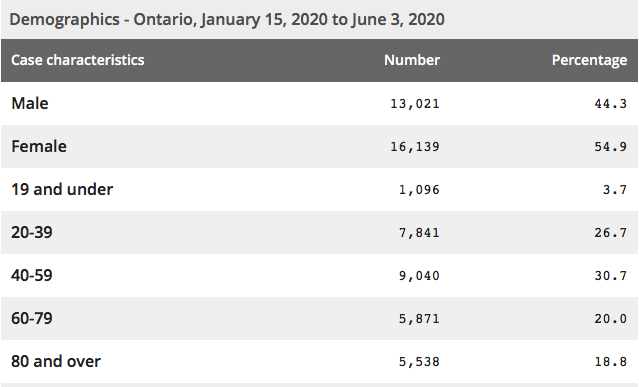The image size is (639, 387).
Task: Click the 20.0 percentage cell
Action: 610,319
